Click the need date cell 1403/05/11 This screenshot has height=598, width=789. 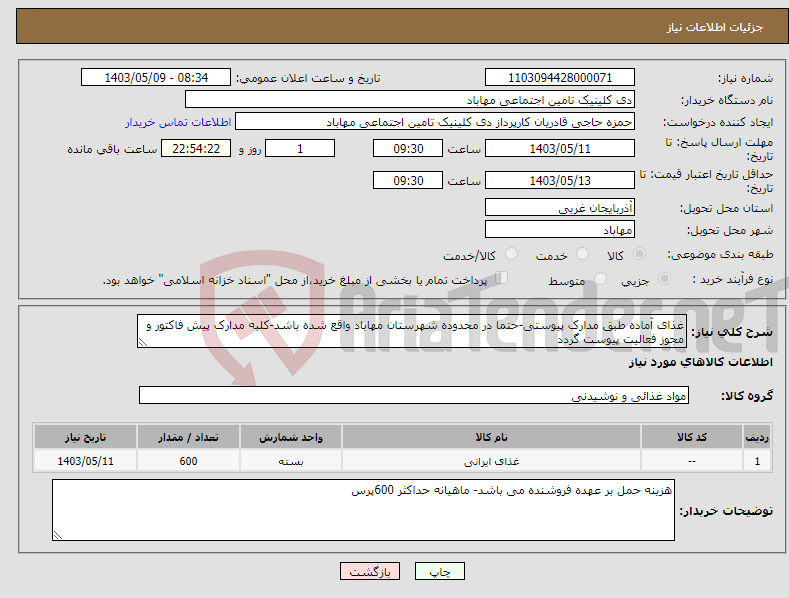86,461
